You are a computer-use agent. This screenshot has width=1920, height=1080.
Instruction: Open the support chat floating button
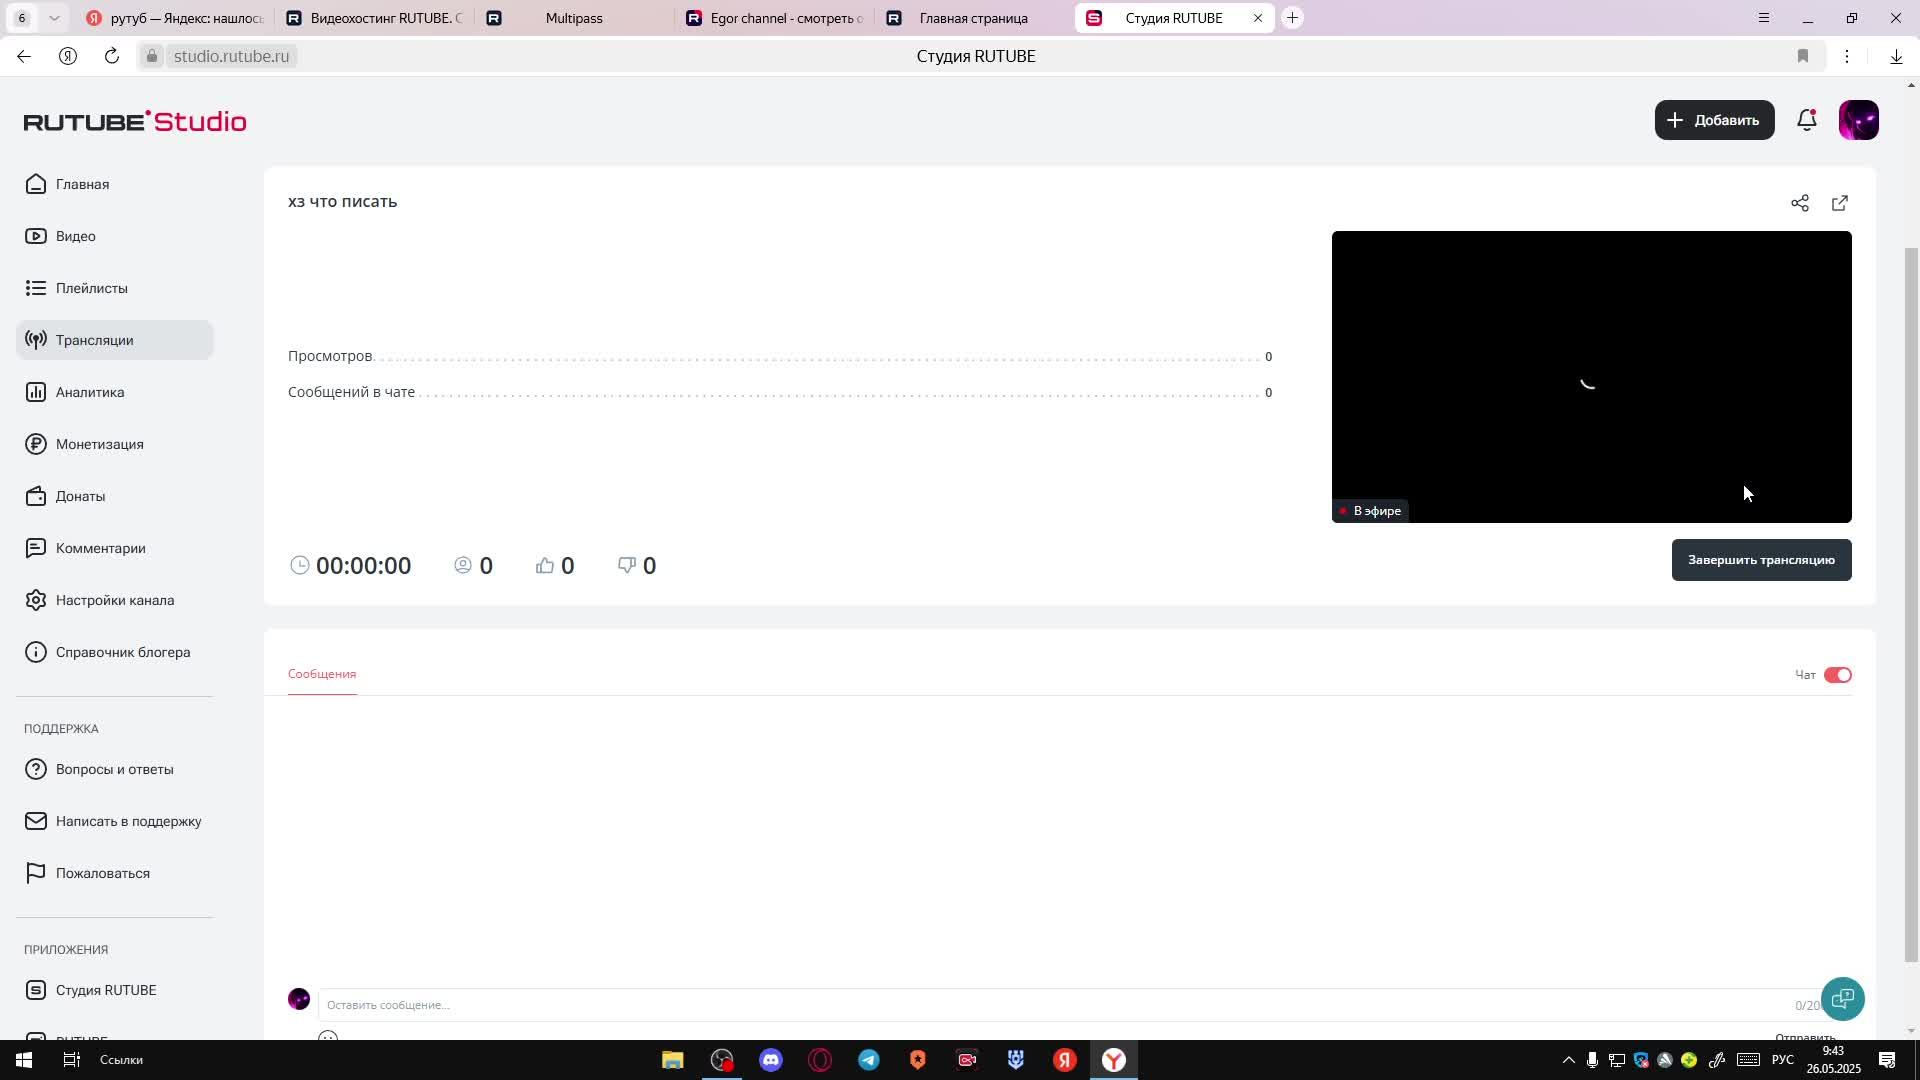[x=1843, y=999]
